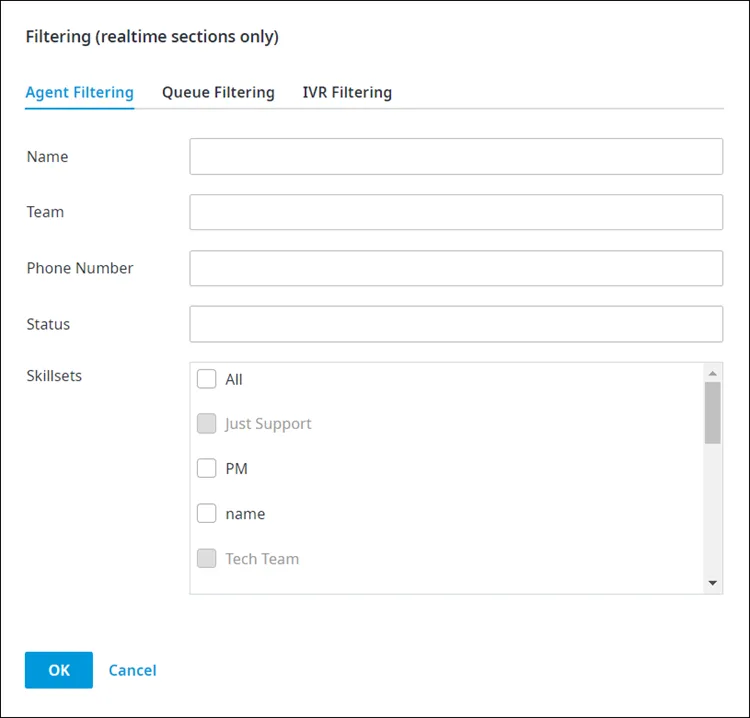Open the IVR Filtering tab
This screenshot has height=718, width=750.
(347, 92)
